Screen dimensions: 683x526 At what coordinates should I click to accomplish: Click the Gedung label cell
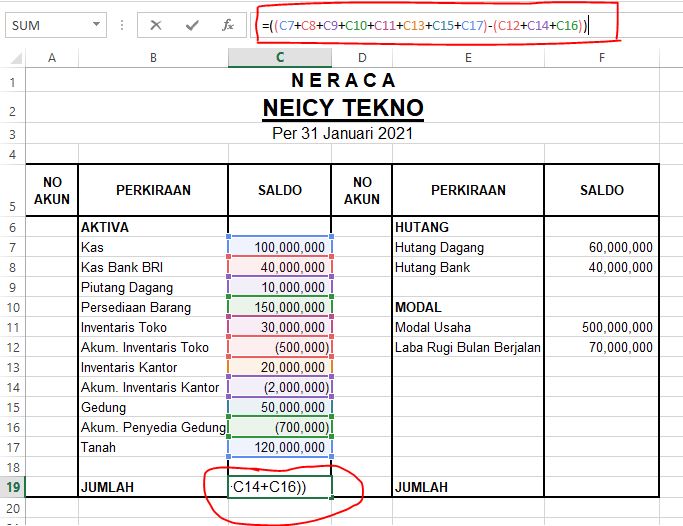[153, 407]
